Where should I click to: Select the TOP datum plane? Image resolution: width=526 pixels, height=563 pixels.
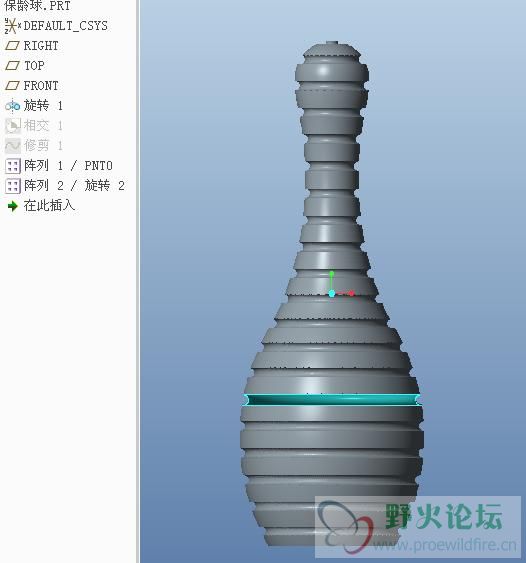point(34,66)
